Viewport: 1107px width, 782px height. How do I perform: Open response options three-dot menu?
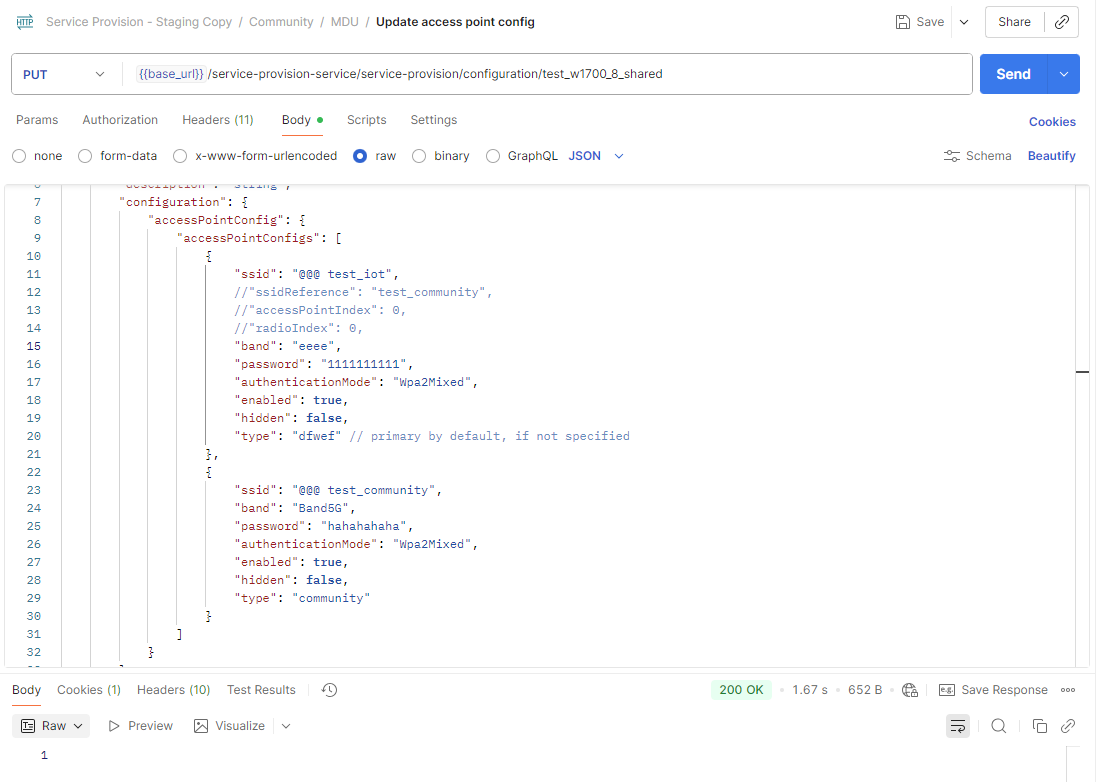pos(1068,690)
